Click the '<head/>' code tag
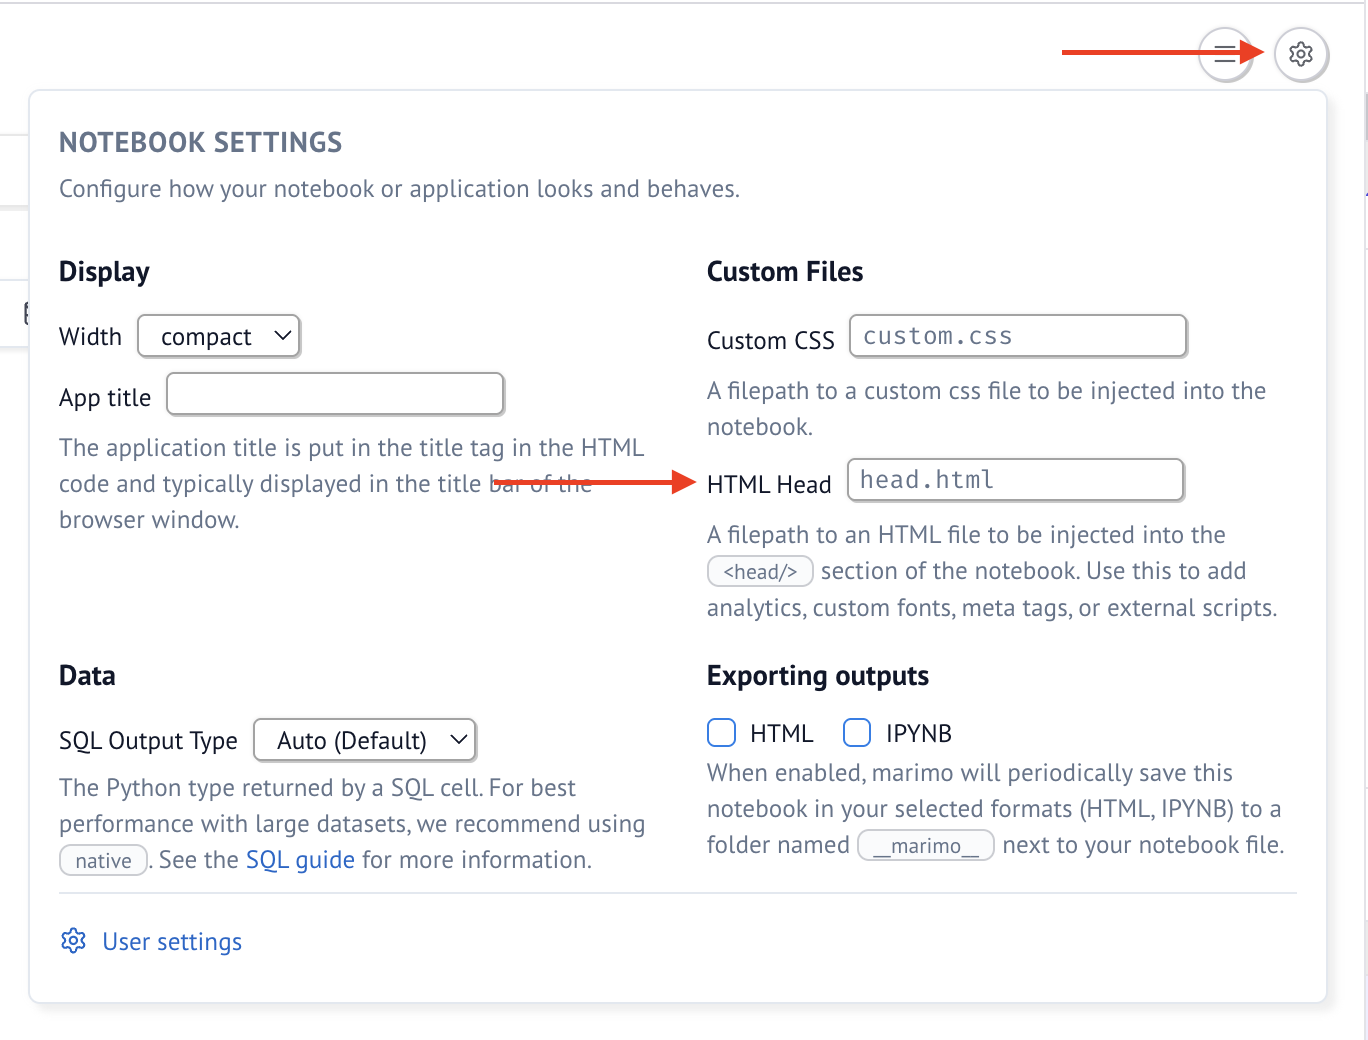Viewport: 1368px width, 1040px height. 760,572
